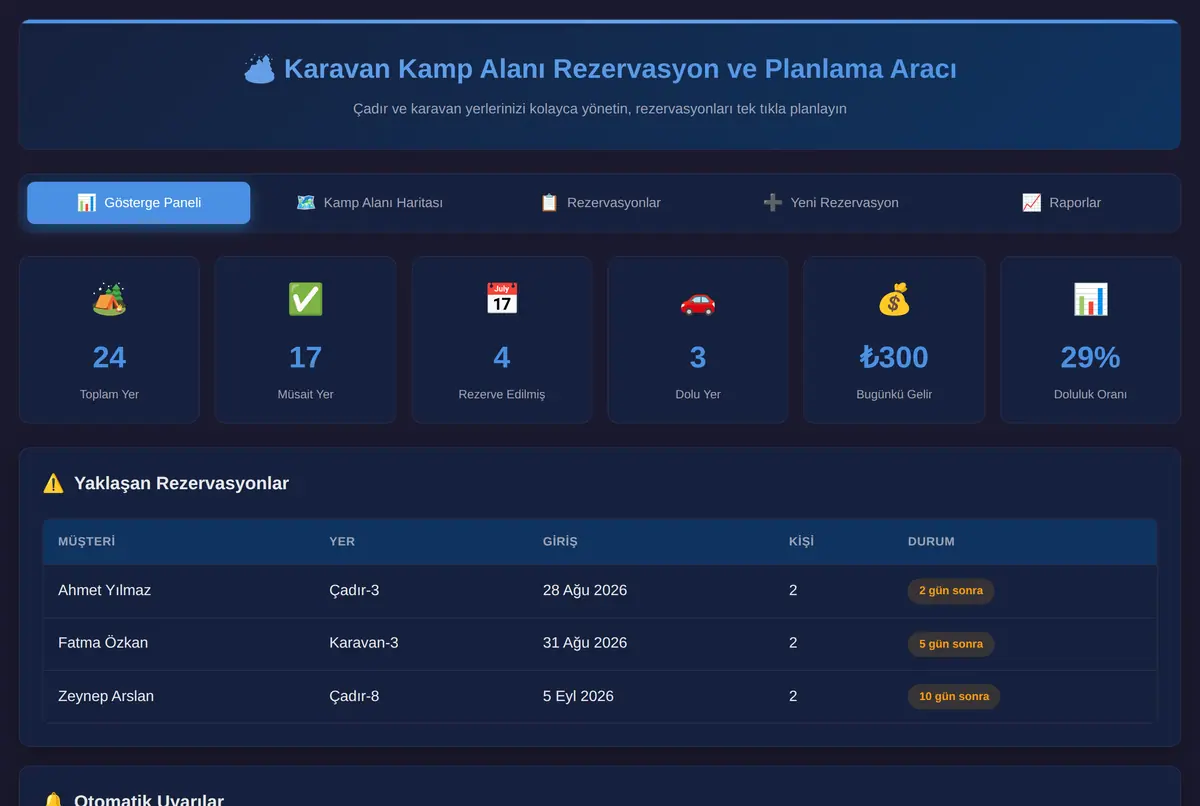
Task: Switch to Kamp Alanı Haritası tab
Action: 369,203
